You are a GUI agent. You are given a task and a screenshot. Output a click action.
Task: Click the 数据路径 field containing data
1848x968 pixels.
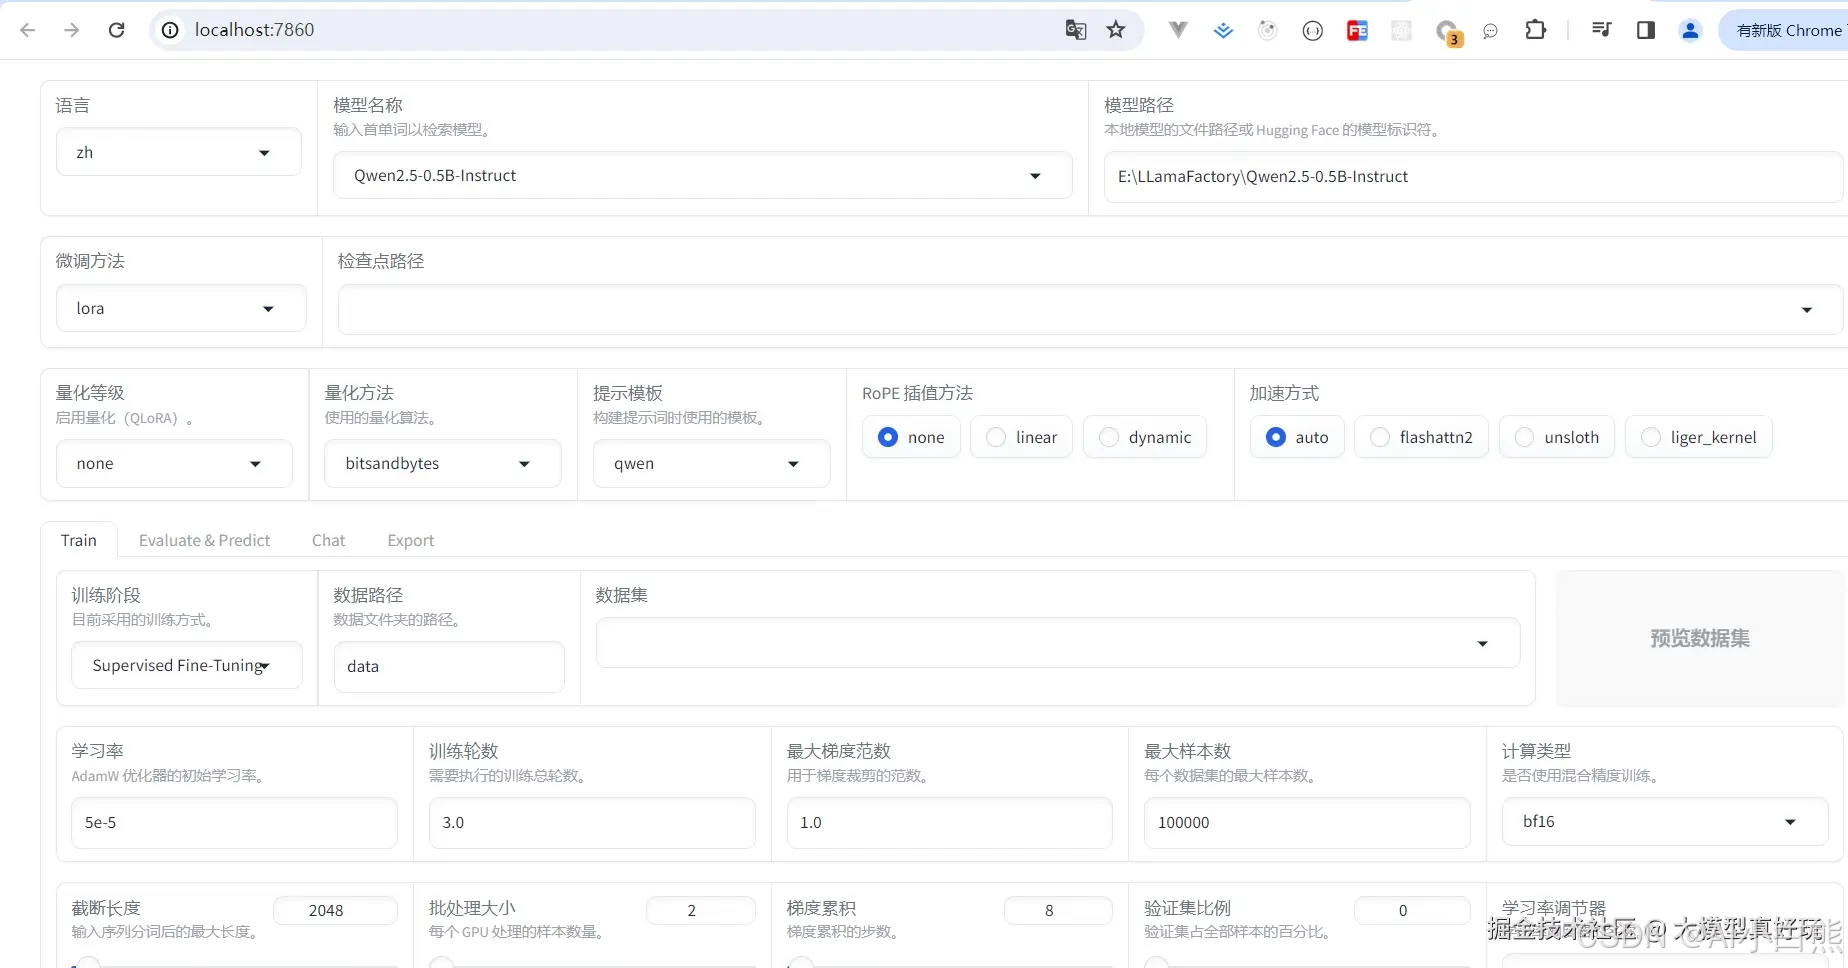449,666
